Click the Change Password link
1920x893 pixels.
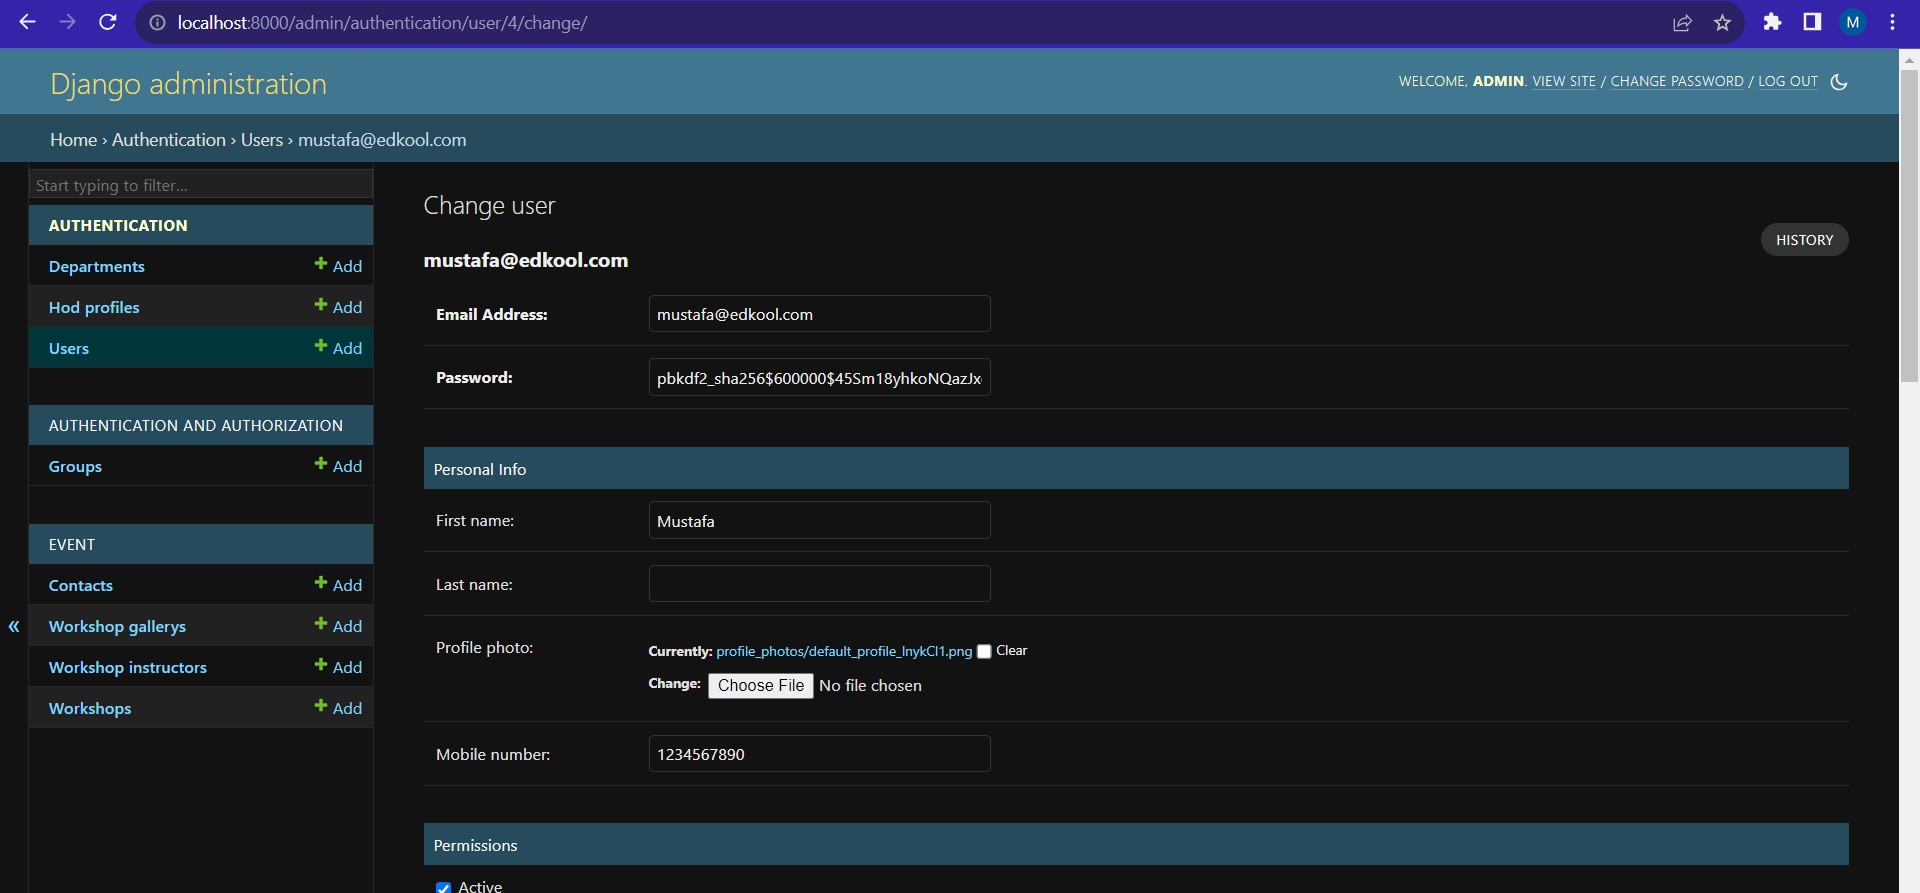pos(1677,81)
